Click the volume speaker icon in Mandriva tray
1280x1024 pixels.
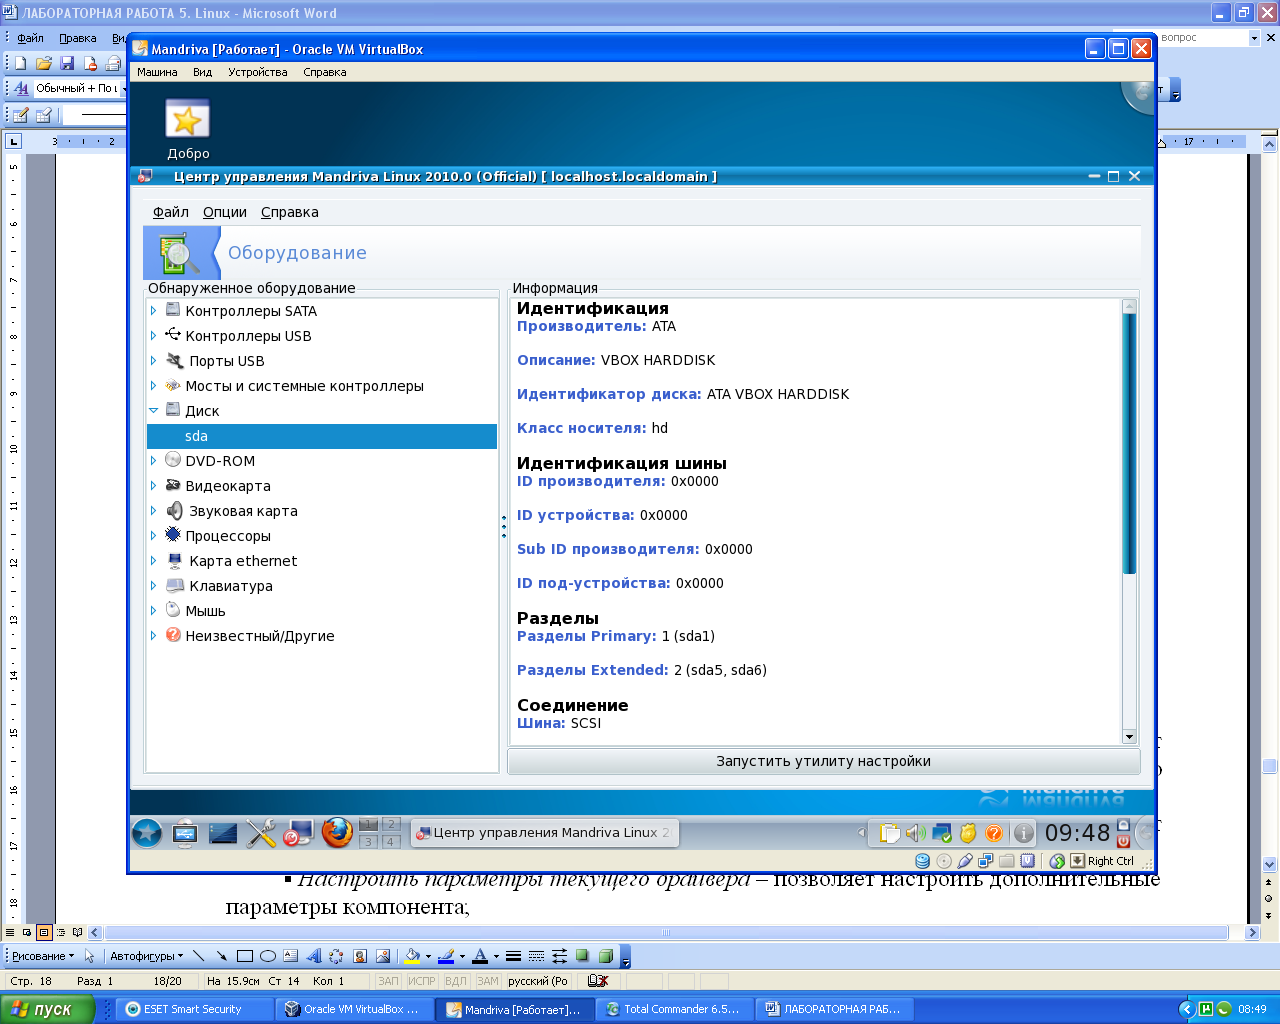[915, 832]
